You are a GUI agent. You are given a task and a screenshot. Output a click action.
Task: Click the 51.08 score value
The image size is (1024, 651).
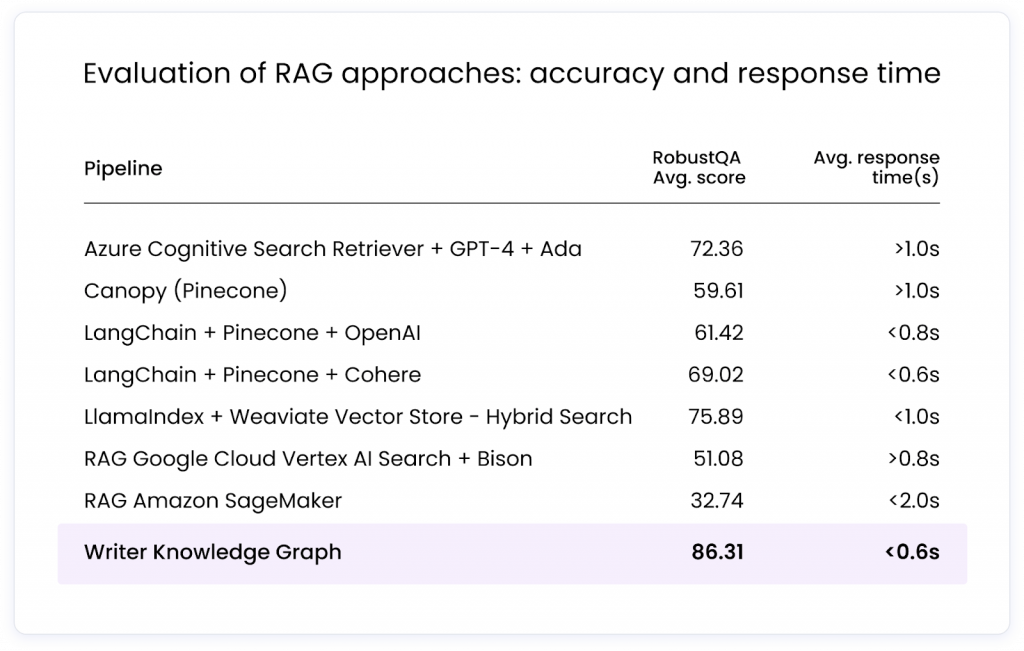click(x=717, y=458)
